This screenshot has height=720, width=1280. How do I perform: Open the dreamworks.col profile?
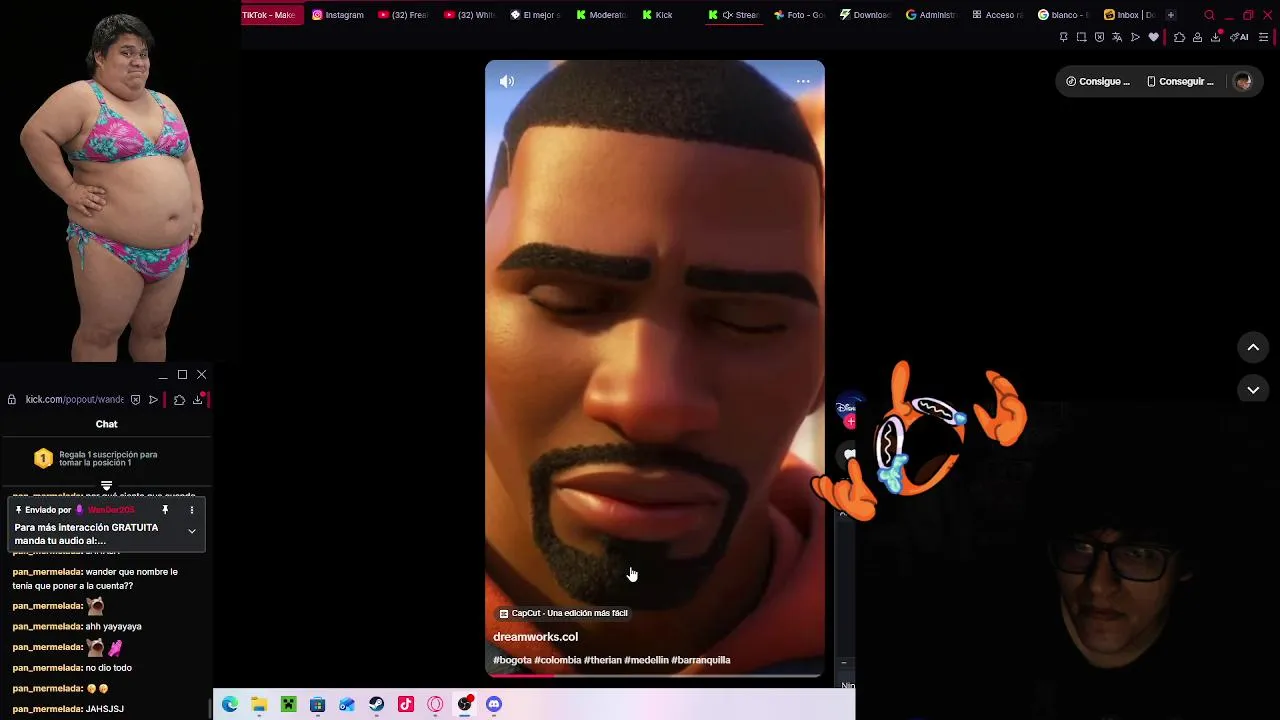tap(535, 637)
